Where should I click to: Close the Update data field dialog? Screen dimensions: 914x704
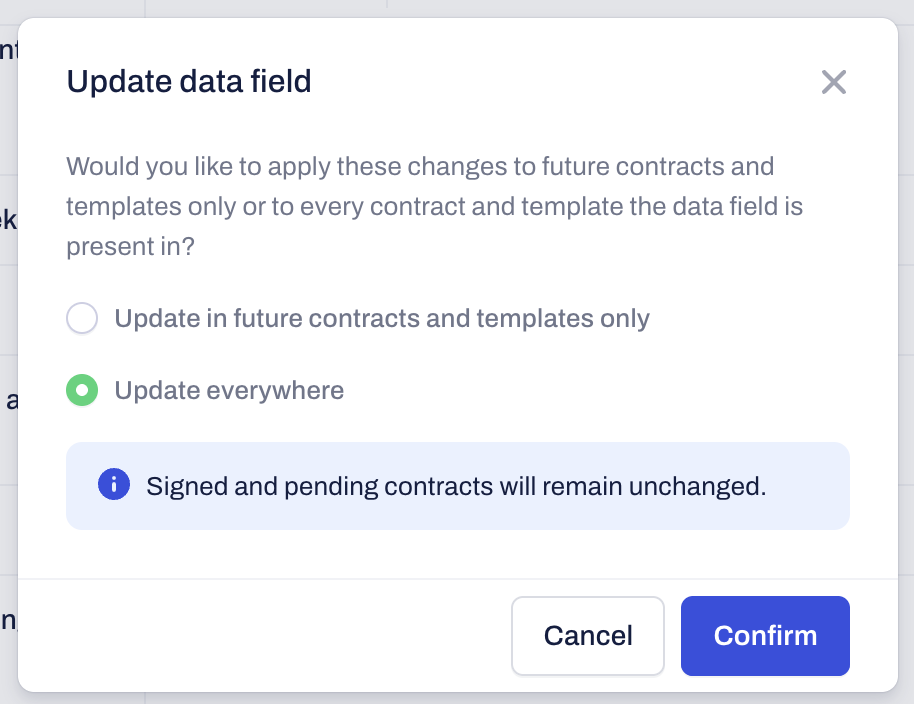pyautogui.click(x=833, y=82)
